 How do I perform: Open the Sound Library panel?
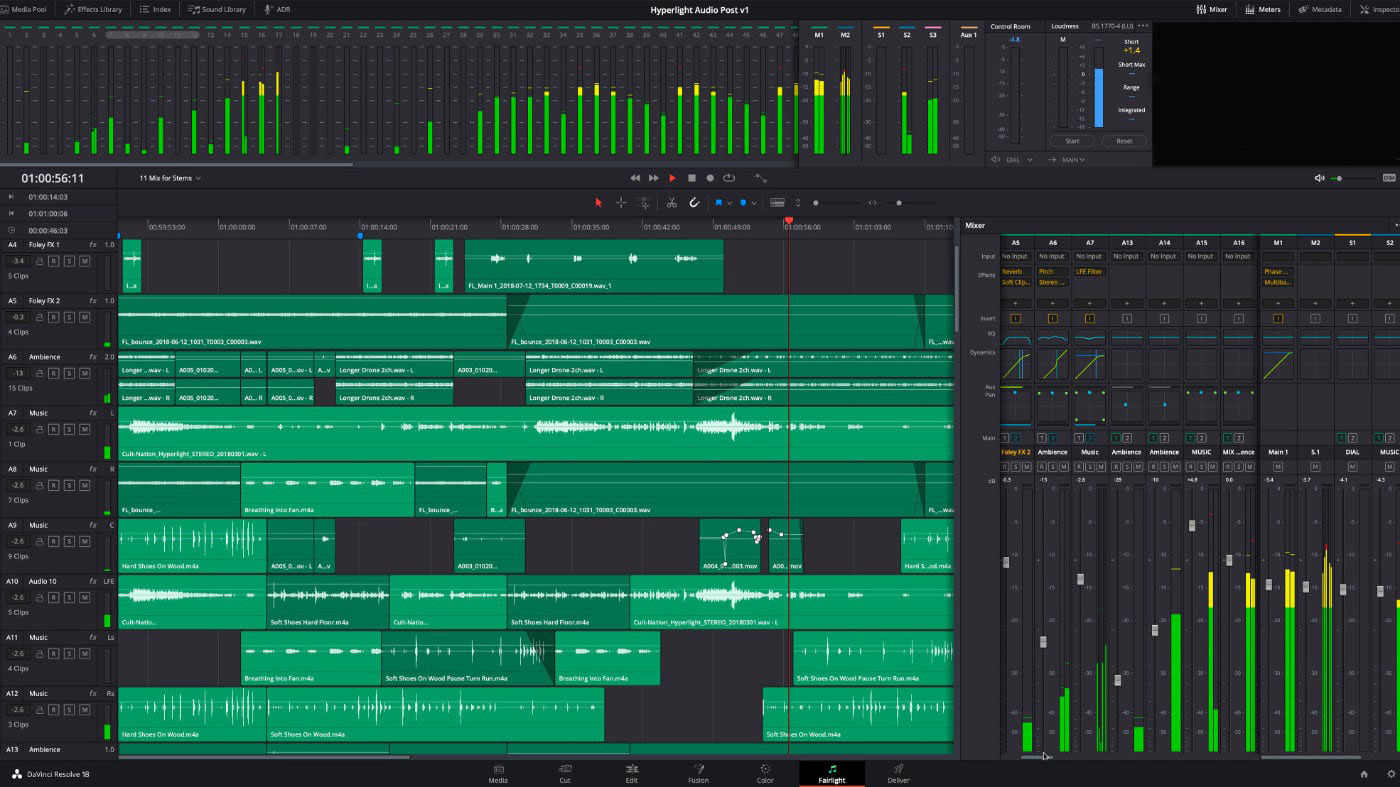[x=217, y=9]
